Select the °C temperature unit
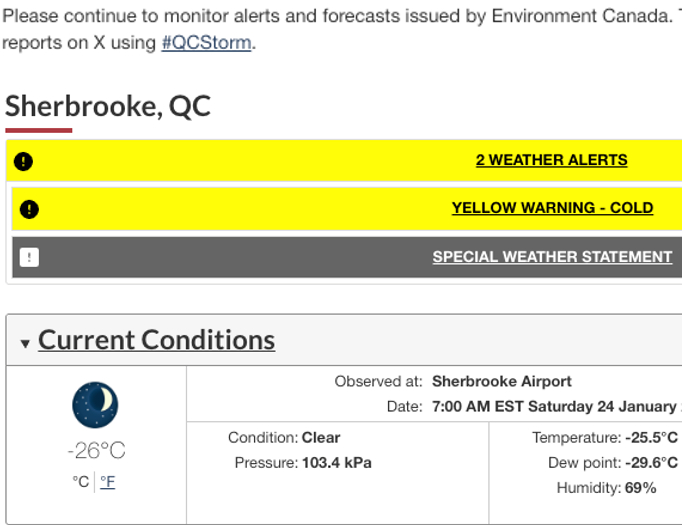Image resolution: width=686 pixels, height=525 pixels. (x=80, y=482)
